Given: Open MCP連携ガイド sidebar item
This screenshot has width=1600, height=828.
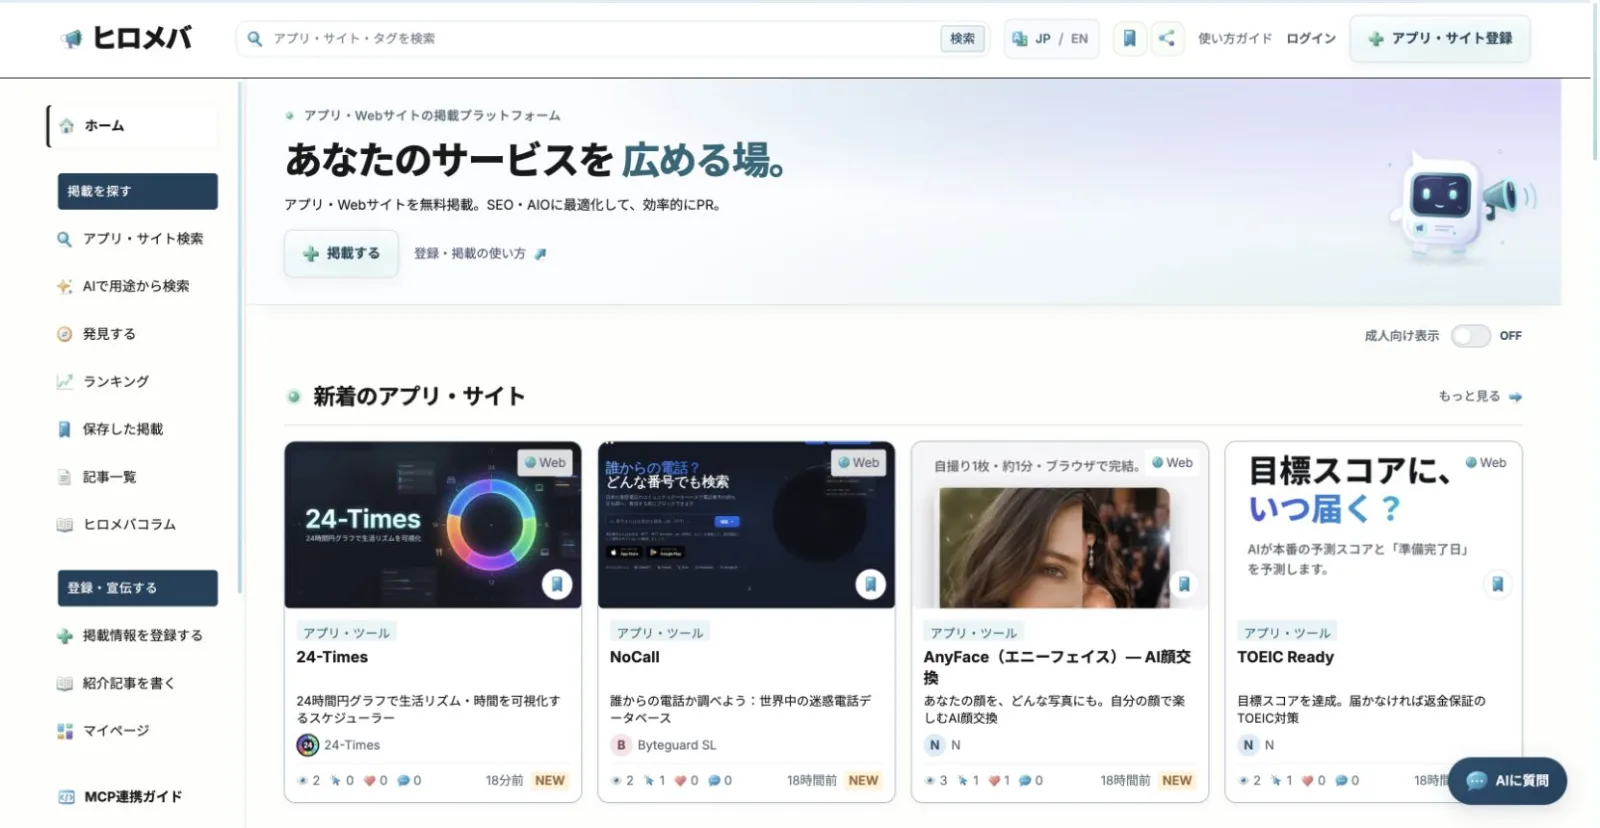Looking at the screenshot, I should tap(133, 797).
